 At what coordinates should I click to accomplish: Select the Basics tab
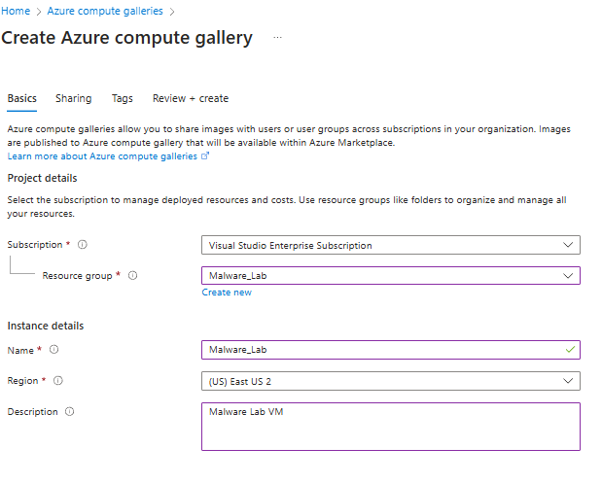click(22, 98)
